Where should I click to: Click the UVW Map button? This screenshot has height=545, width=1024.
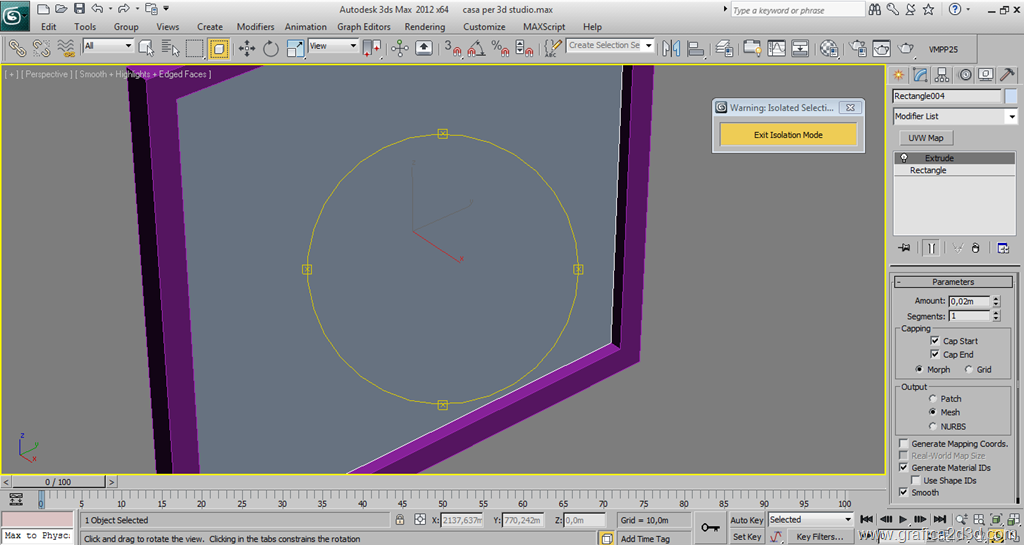(926, 138)
